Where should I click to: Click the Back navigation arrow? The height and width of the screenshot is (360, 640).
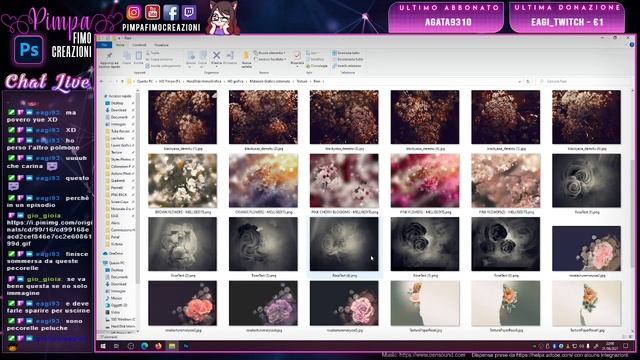click(x=102, y=82)
